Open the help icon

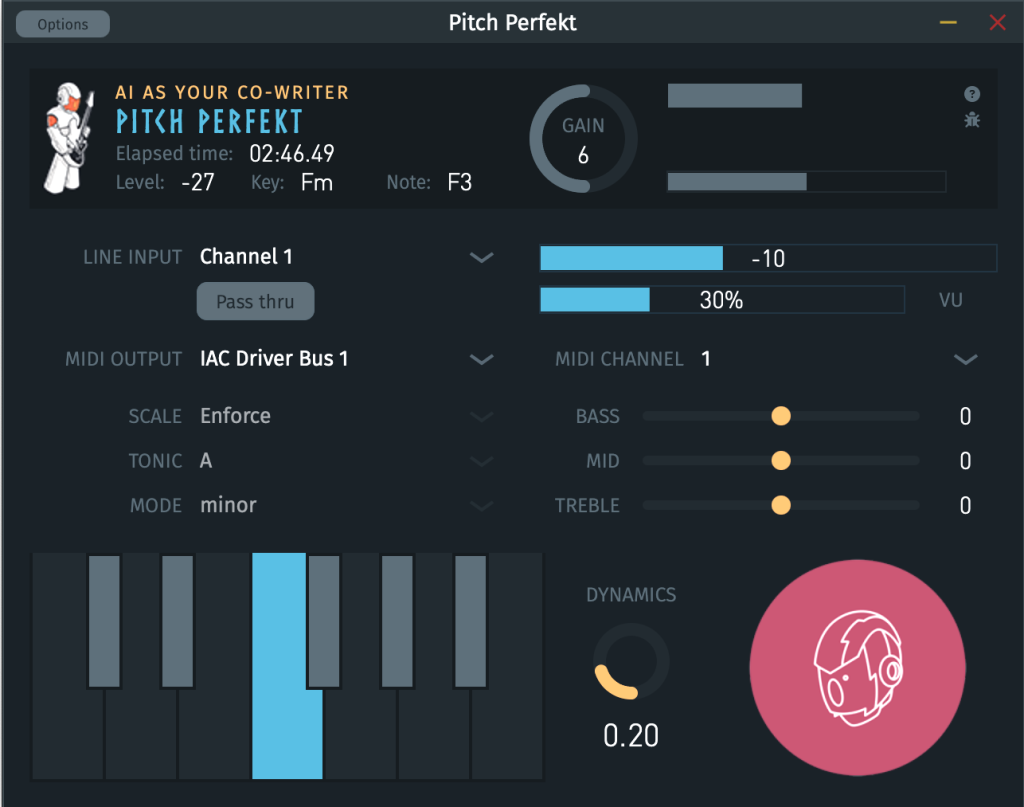971,94
